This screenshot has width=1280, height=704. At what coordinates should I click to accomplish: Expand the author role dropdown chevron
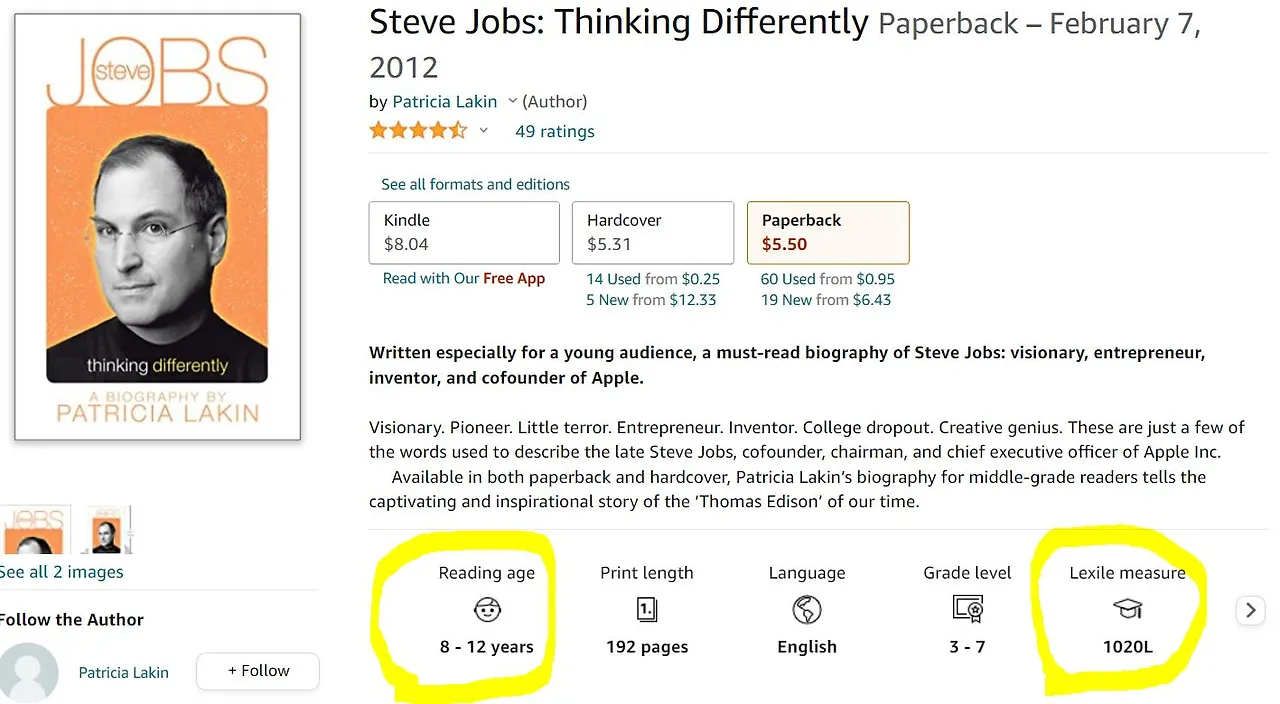pyautogui.click(x=513, y=101)
